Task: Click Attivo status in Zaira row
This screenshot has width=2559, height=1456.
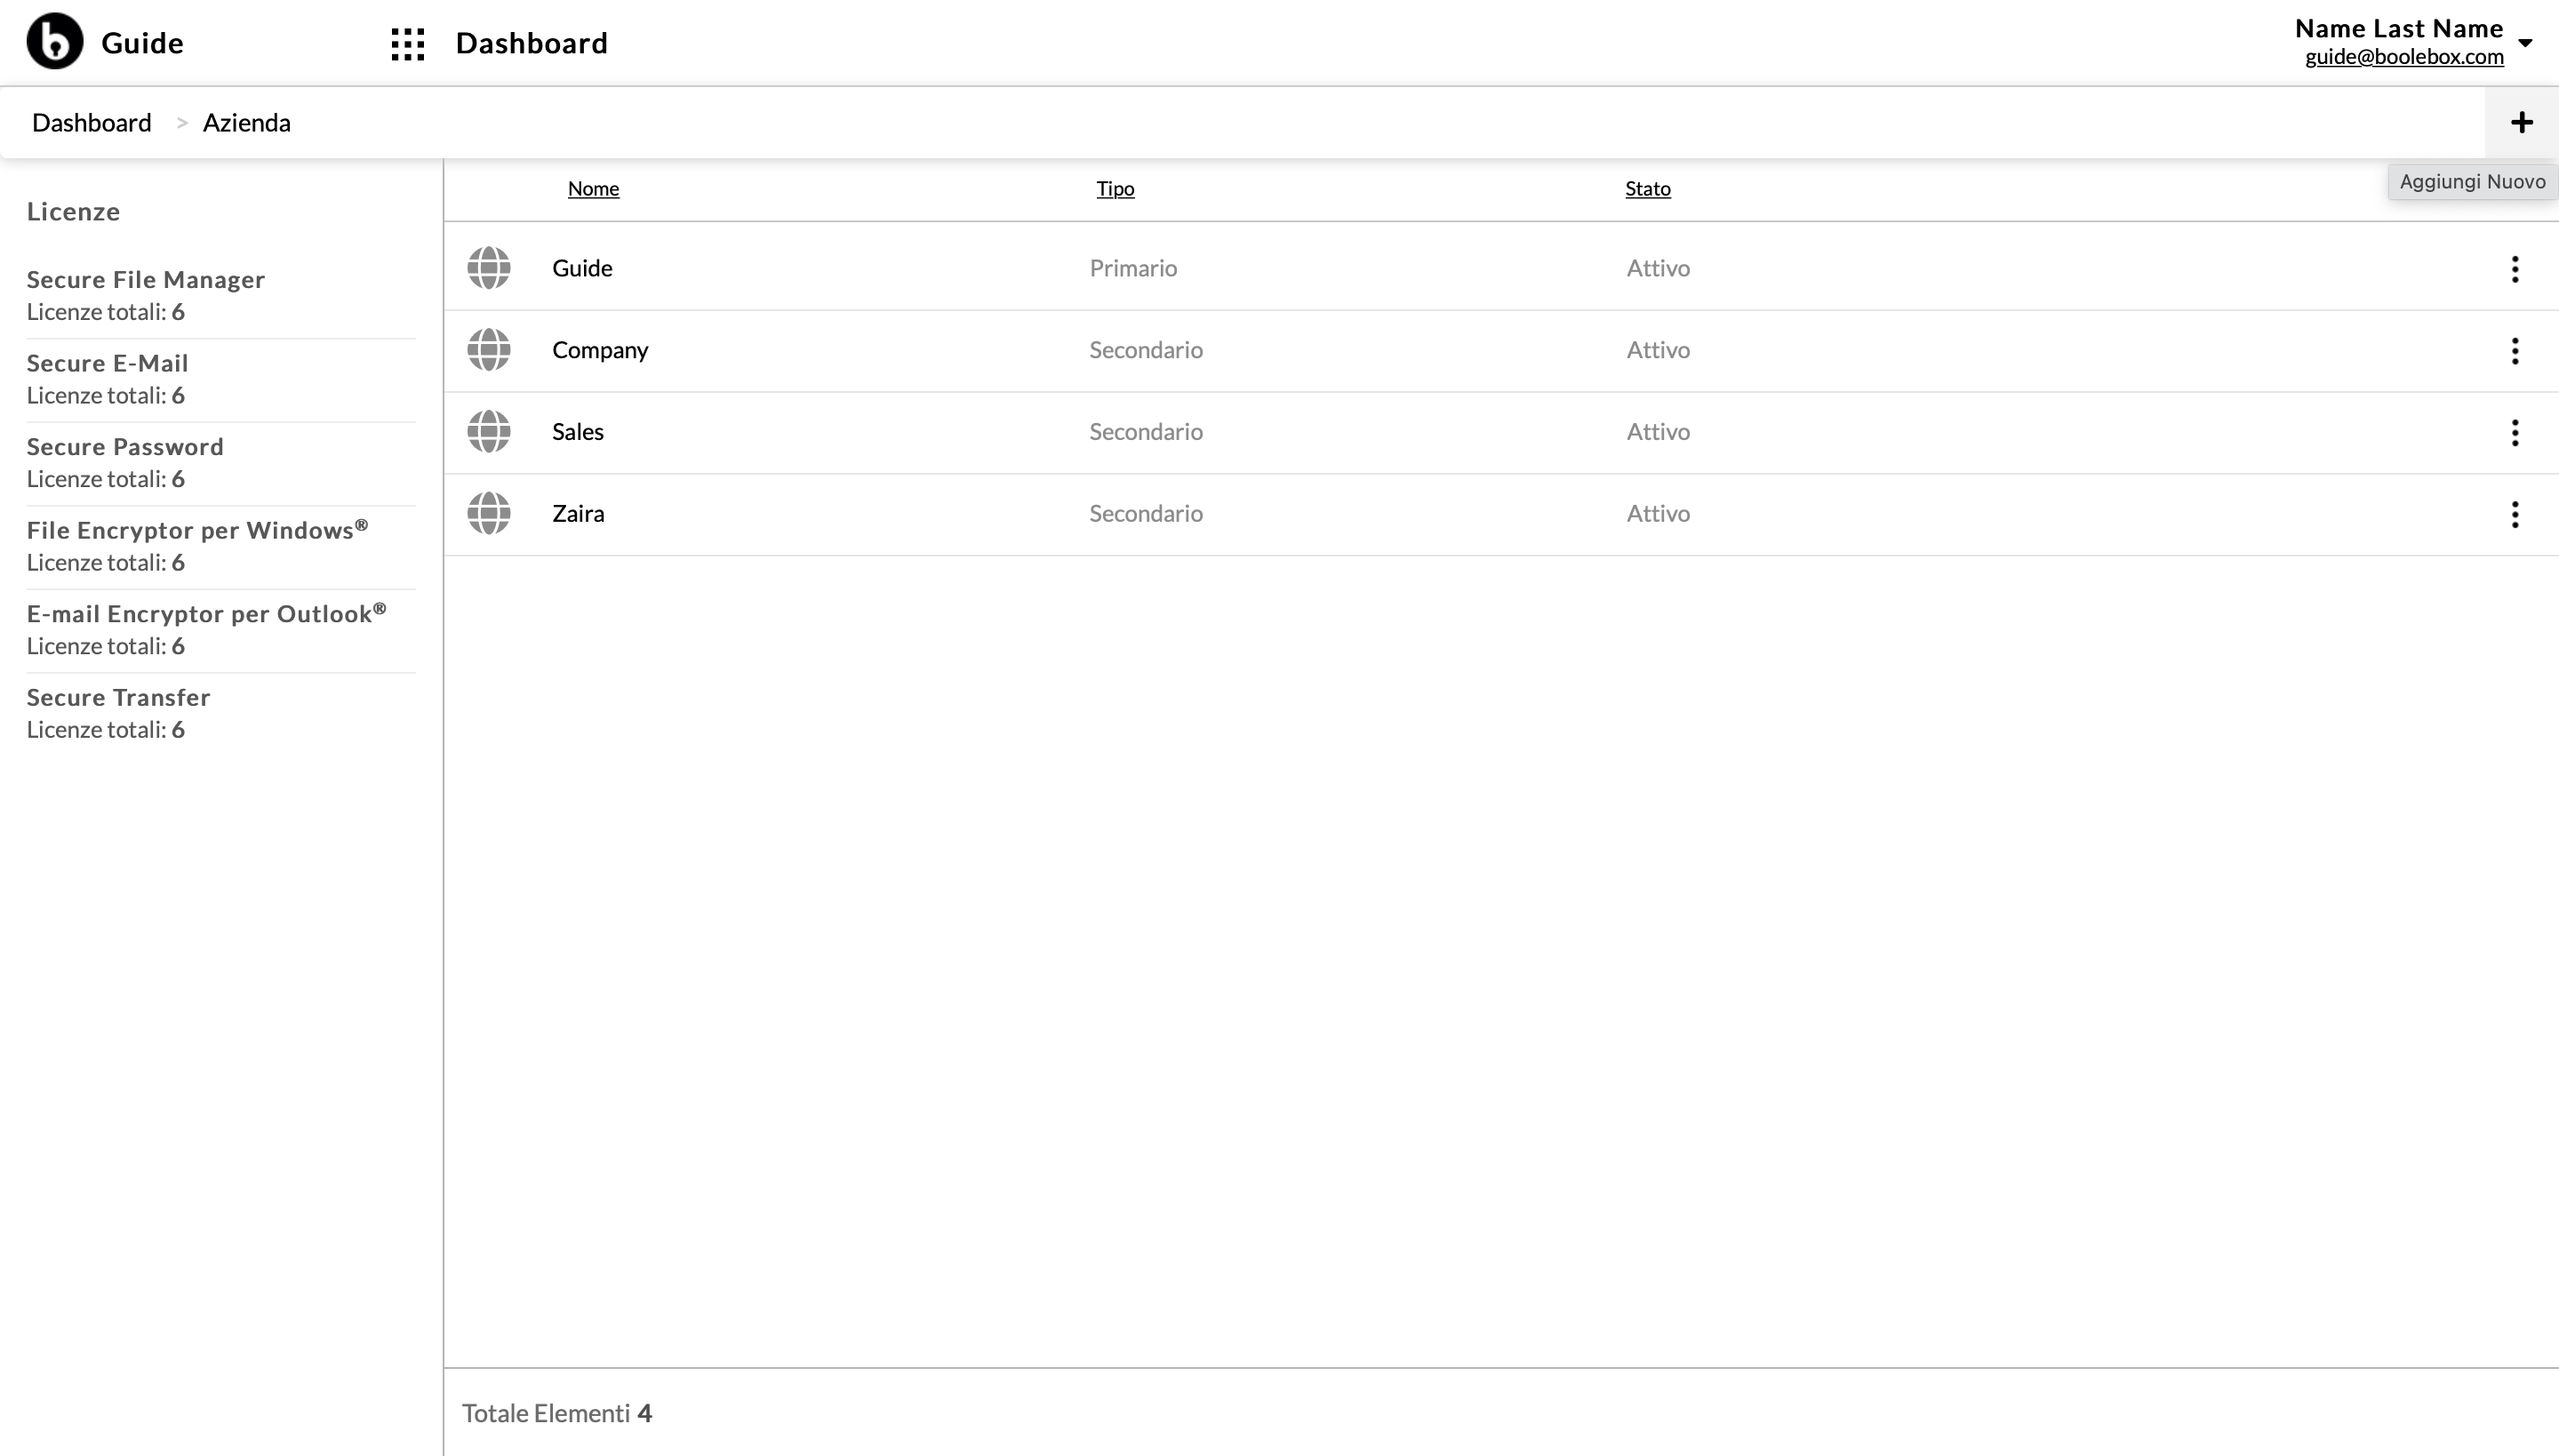Action: coord(1658,514)
